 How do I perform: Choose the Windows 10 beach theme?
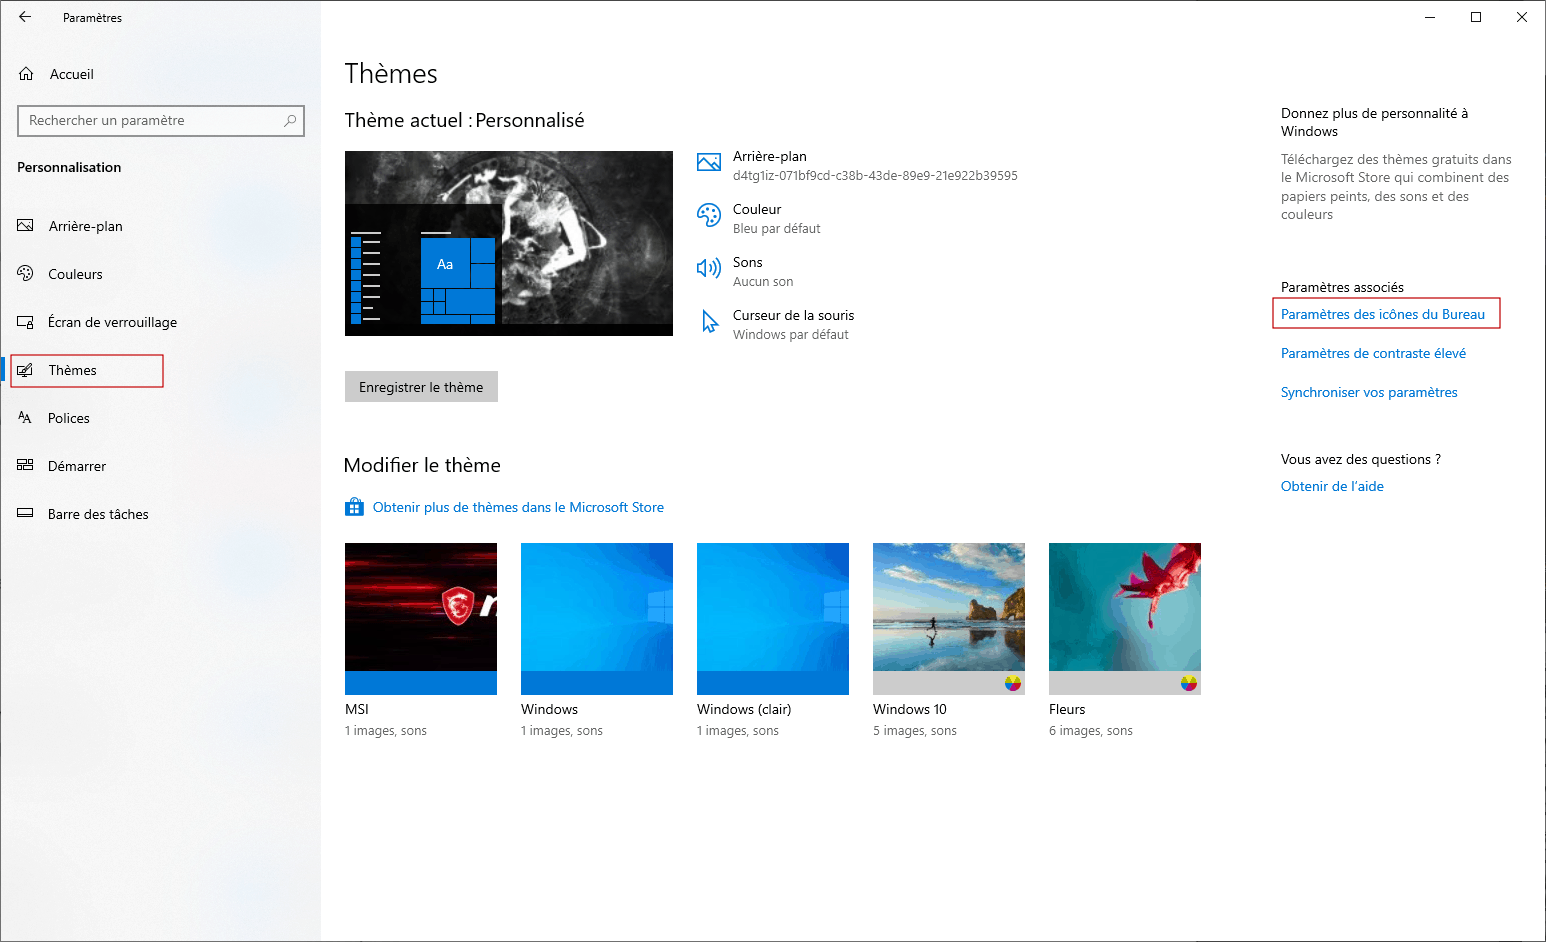[948, 618]
